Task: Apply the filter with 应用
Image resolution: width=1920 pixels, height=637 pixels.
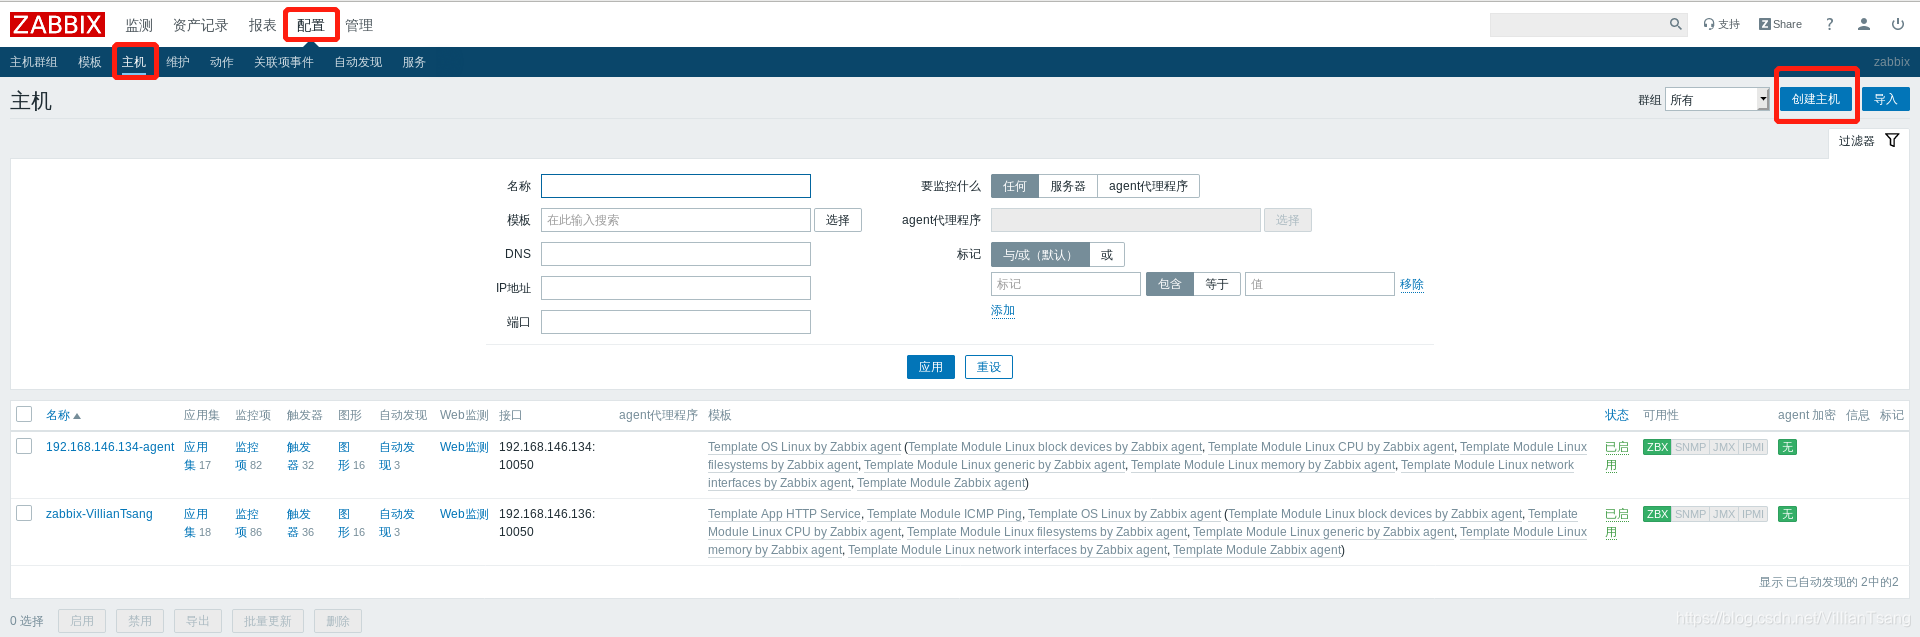Action: [x=931, y=367]
